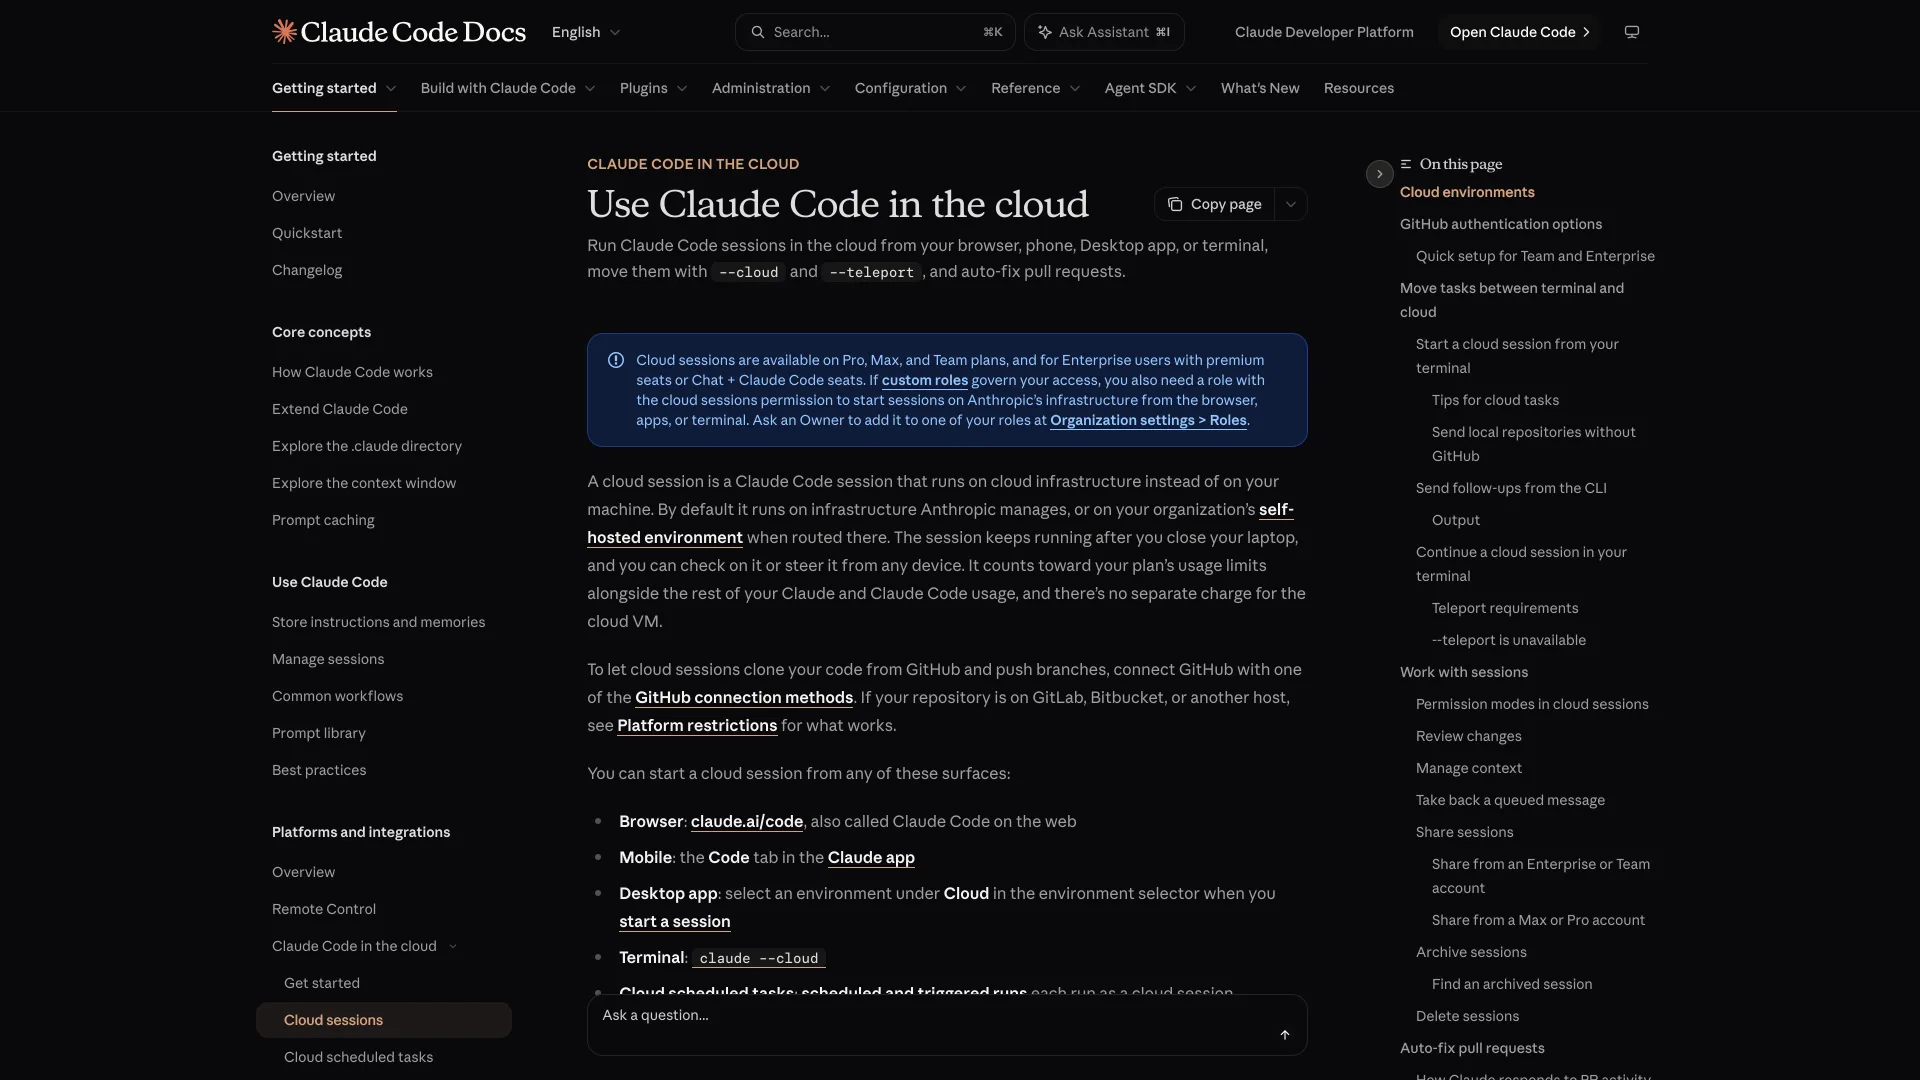Select Cloud scheduled tasks in sidebar
This screenshot has width=1920, height=1080.
pyautogui.click(x=358, y=1057)
